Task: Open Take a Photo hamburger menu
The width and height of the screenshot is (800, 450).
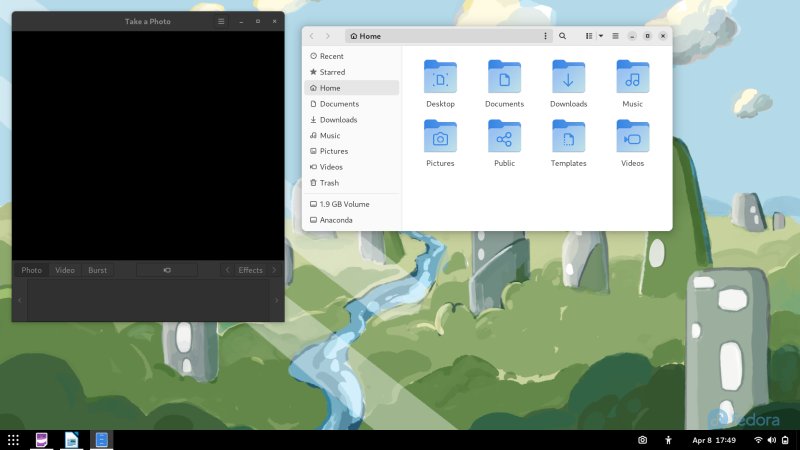Action: tap(221, 21)
